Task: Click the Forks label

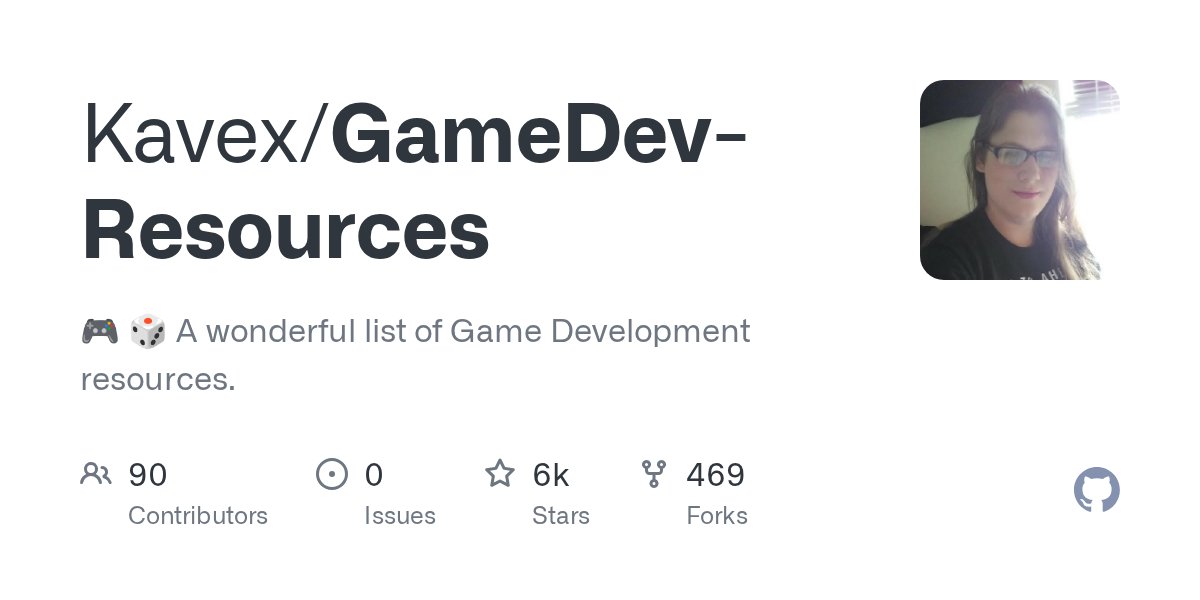Action: click(x=717, y=516)
